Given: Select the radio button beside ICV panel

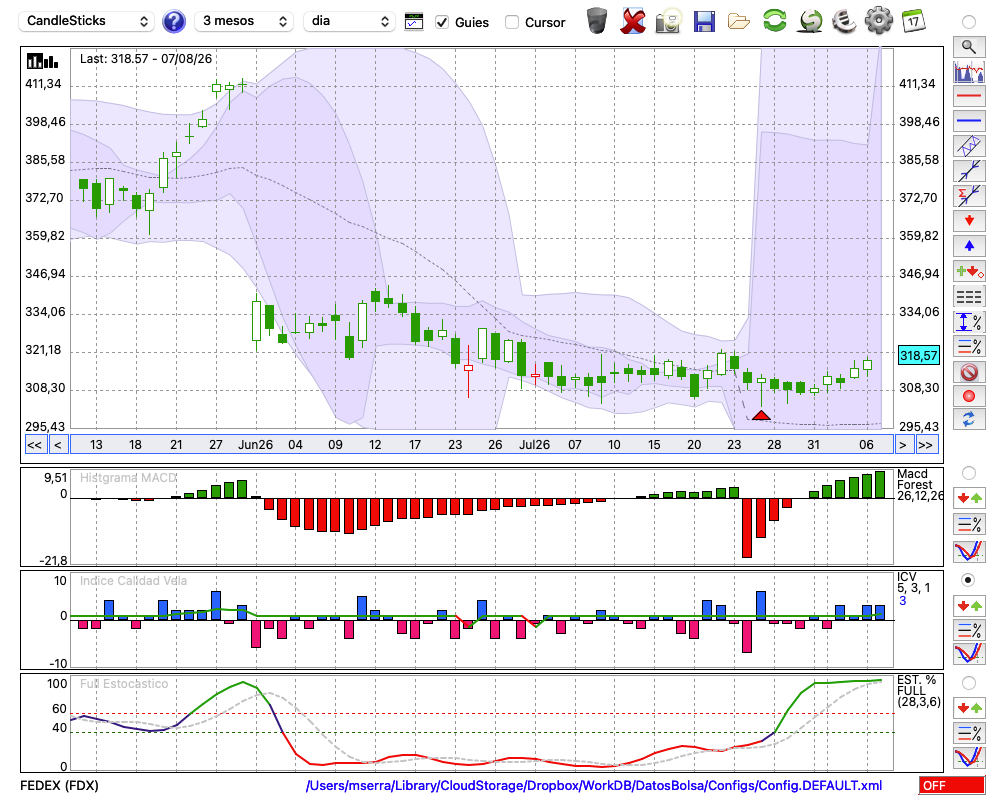Looking at the screenshot, I should click(x=968, y=580).
